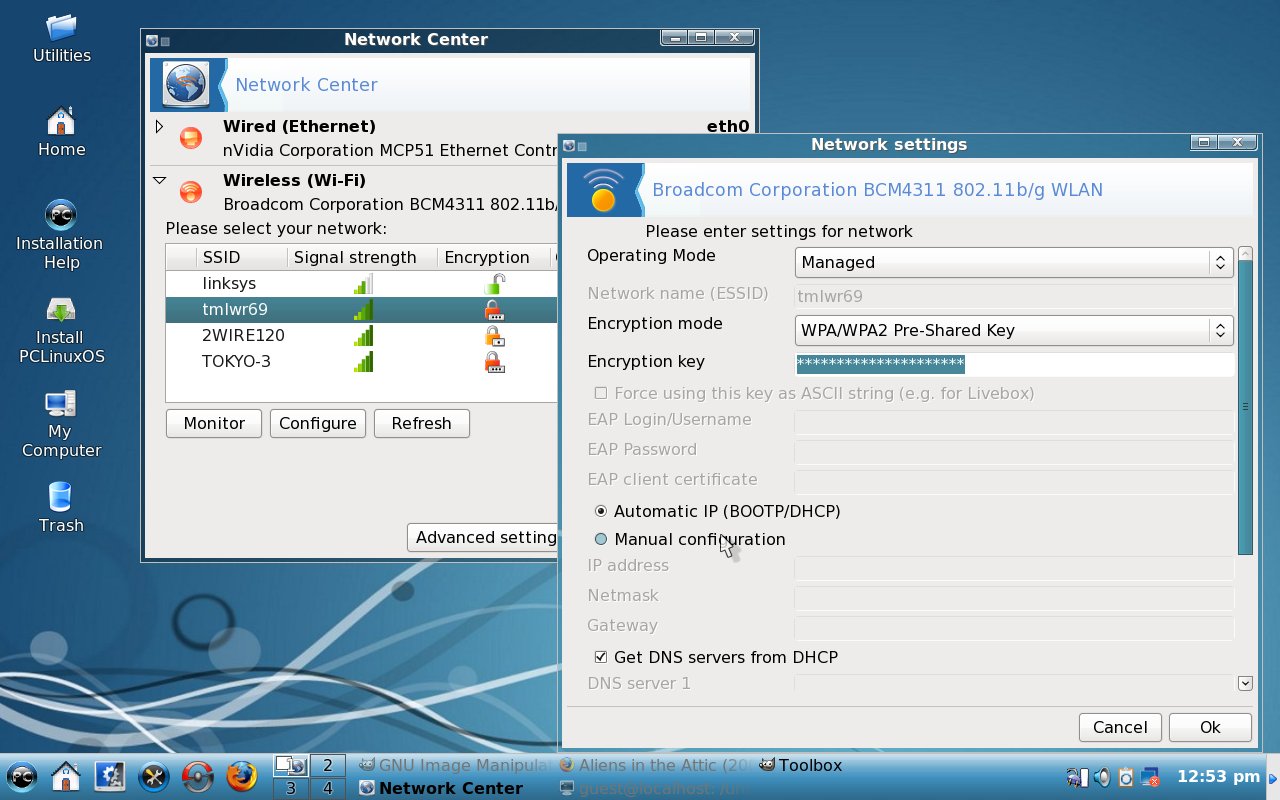The height and width of the screenshot is (800, 1280).
Task: Open the control center gear launcher
Action: coord(109,775)
